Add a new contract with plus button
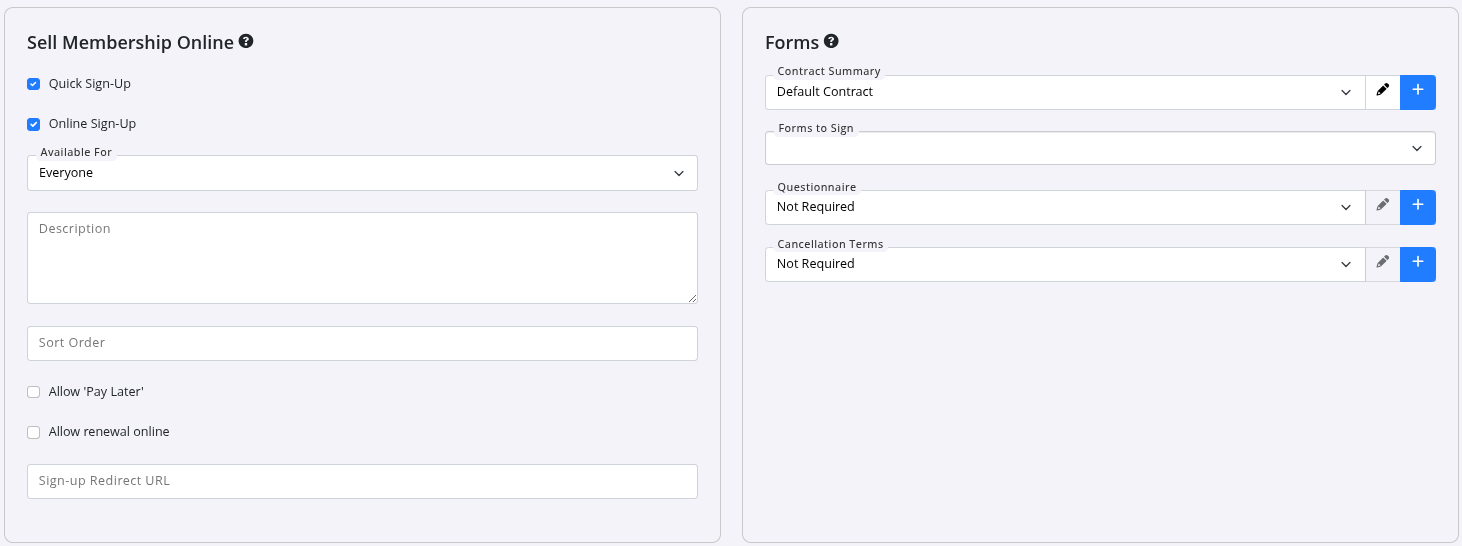Viewport: 1462px width, 546px height. point(1417,91)
